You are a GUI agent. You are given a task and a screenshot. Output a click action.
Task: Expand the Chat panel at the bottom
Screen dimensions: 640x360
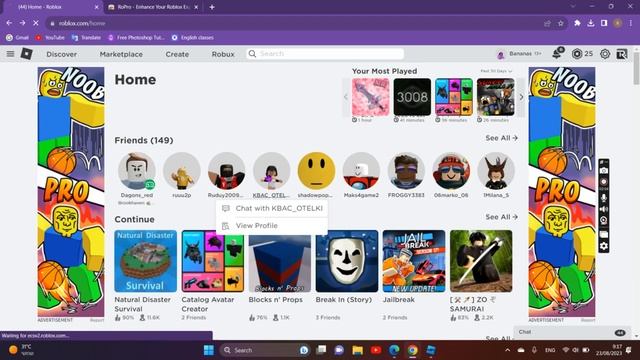pos(572,332)
